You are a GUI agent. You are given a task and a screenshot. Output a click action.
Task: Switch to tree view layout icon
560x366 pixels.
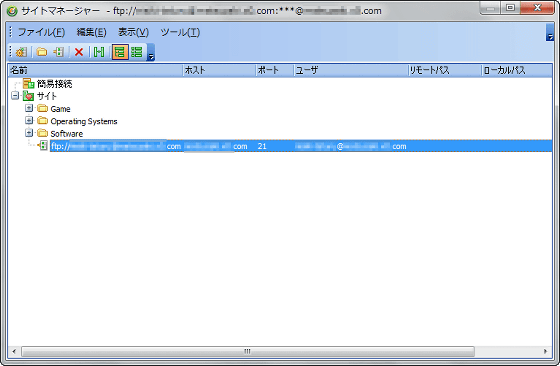point(120,52)
